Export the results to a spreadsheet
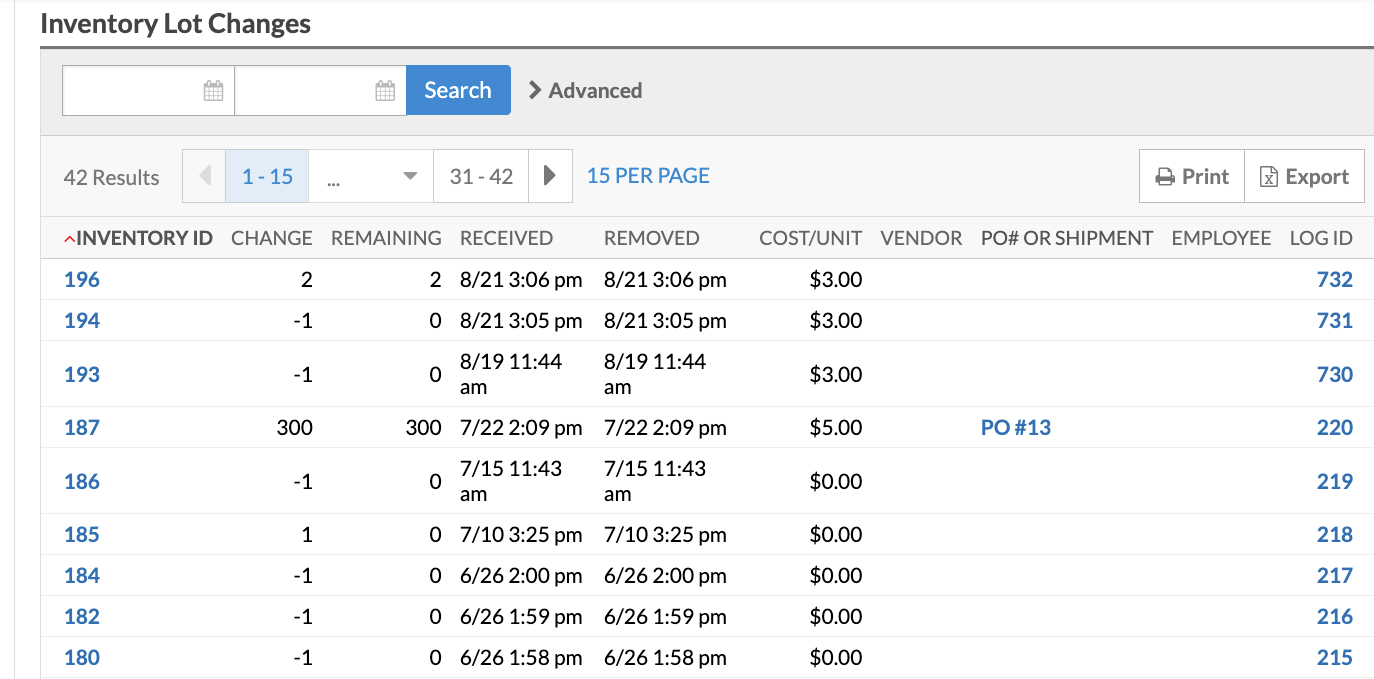Screen dimensions: 1374x679 [x=1304, y=176]
